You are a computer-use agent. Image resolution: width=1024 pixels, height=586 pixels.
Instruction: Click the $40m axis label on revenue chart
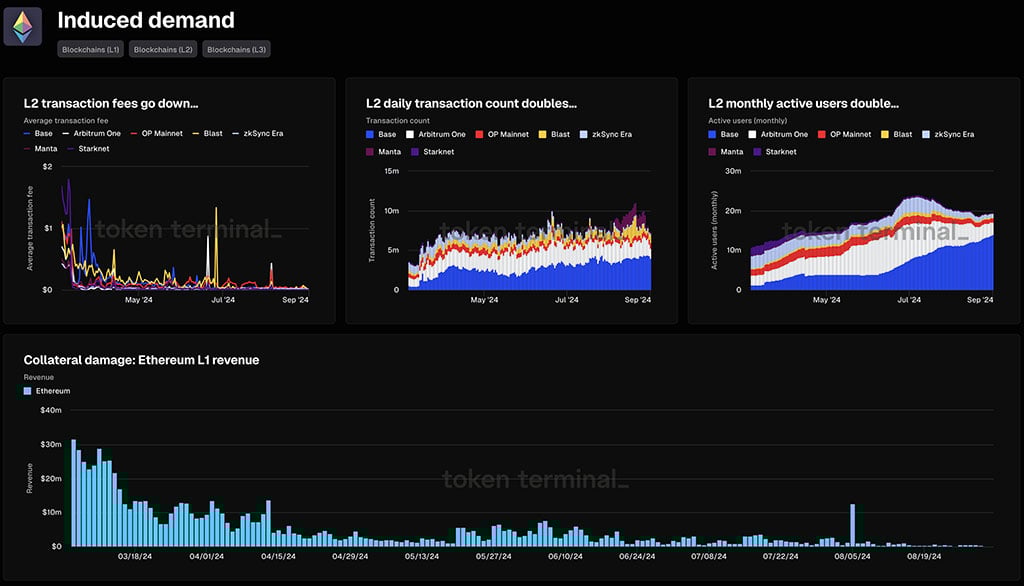click(x=51, y=410)
